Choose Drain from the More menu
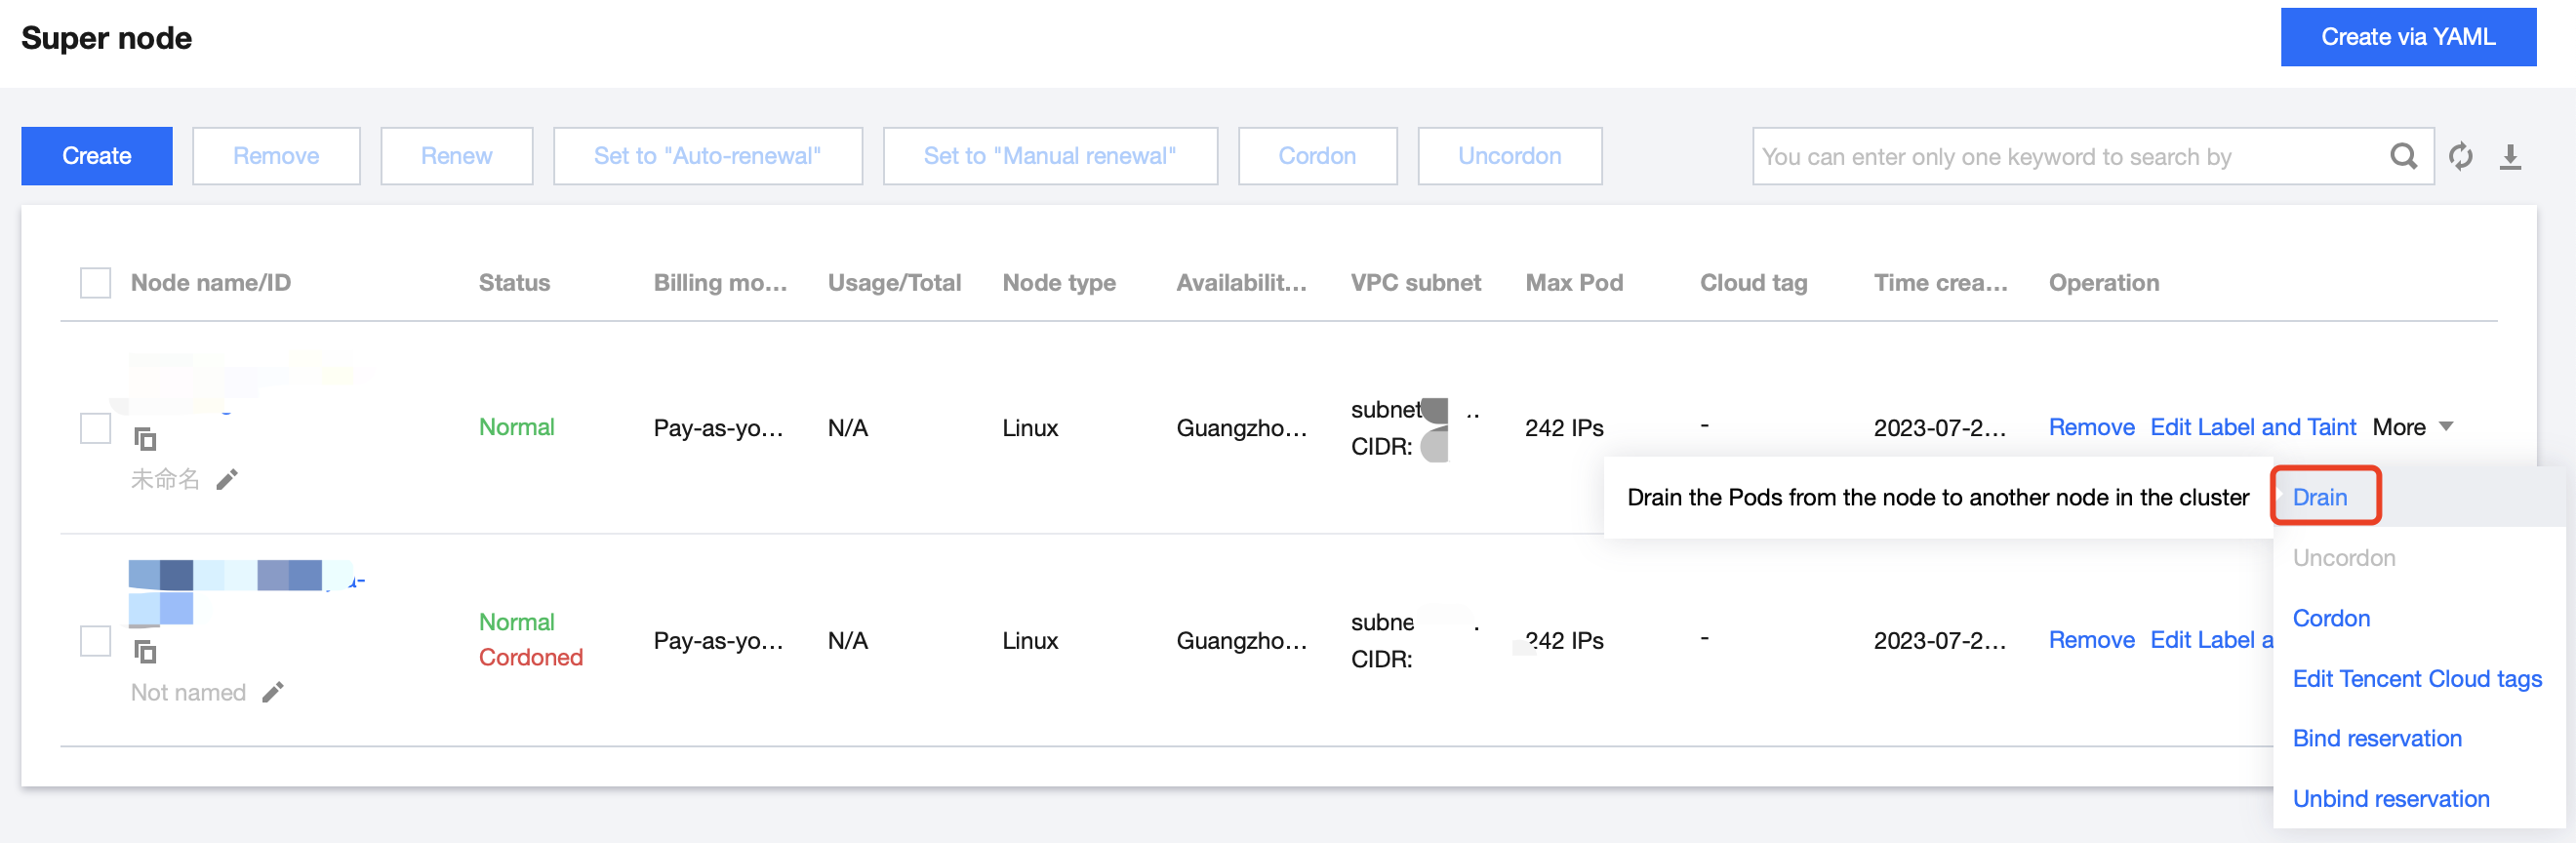The height and width of the screenshot is (843, 2576). point(2319,497)
